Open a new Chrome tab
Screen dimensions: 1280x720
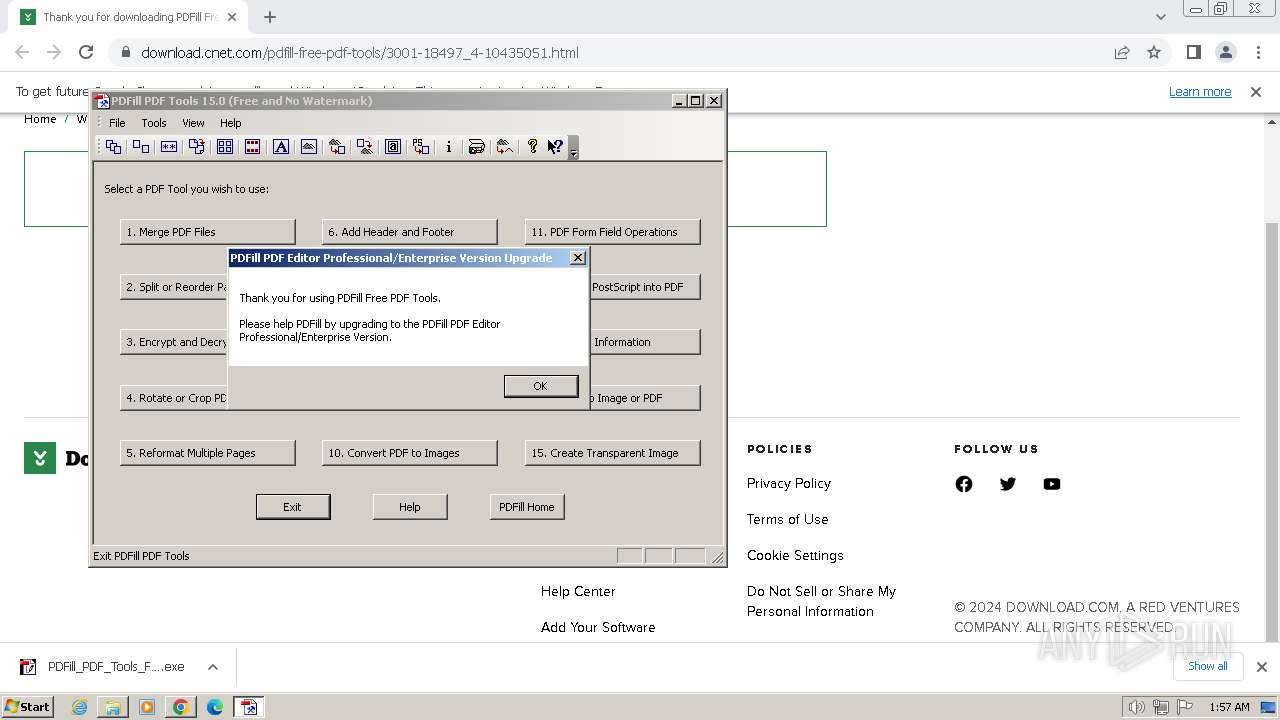click(270, 17)
